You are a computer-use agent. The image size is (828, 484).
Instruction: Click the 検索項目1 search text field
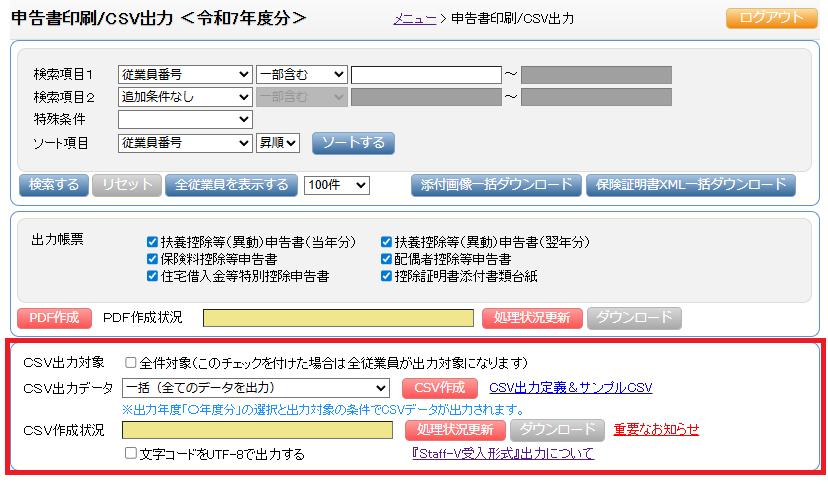pyautogui.click(x=425, y=74)
